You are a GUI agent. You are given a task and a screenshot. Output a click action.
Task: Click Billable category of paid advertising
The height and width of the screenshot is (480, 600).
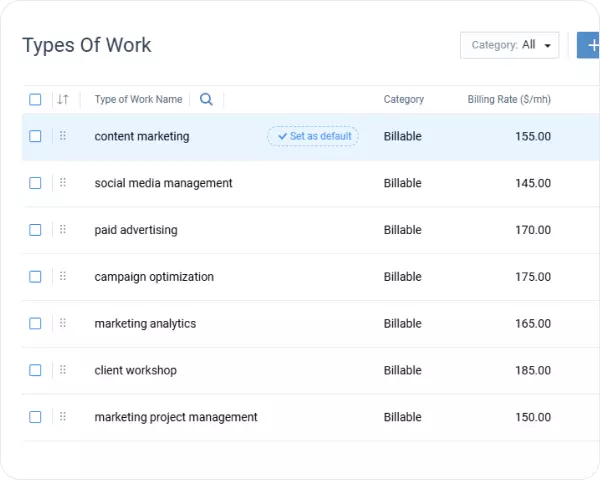(x=403, y=230)
